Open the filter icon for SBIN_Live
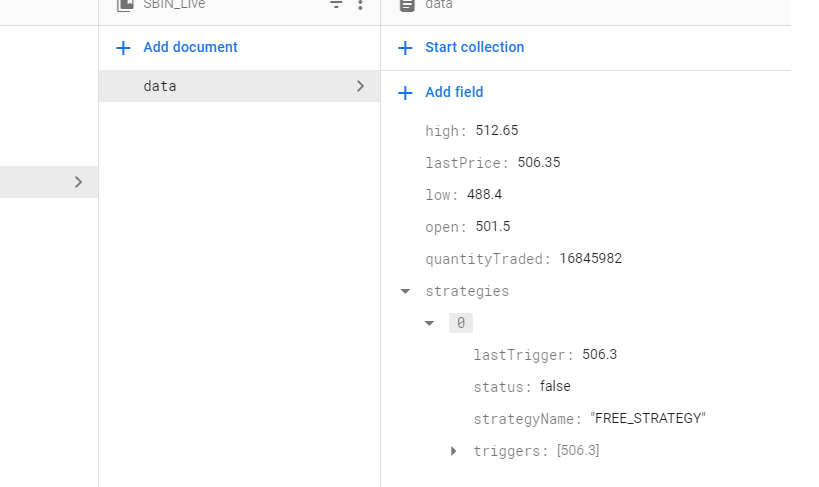The image size is (819, 487). [x=336, y=5]
